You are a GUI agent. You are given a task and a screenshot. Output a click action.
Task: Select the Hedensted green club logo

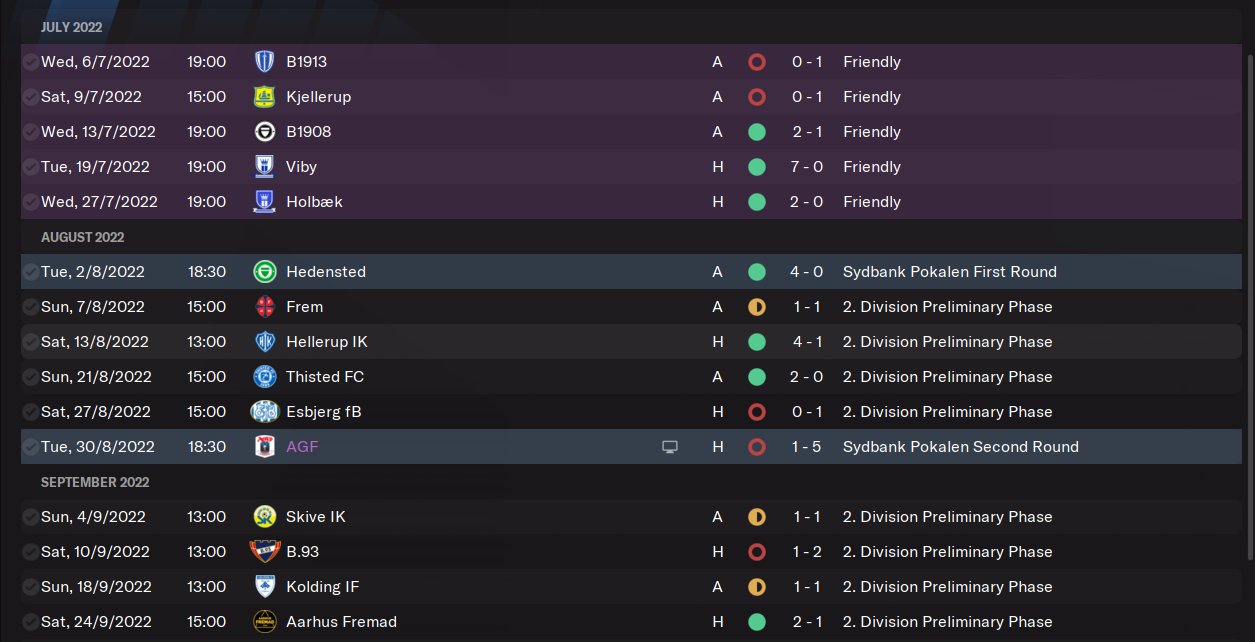[x=265, y=272]
